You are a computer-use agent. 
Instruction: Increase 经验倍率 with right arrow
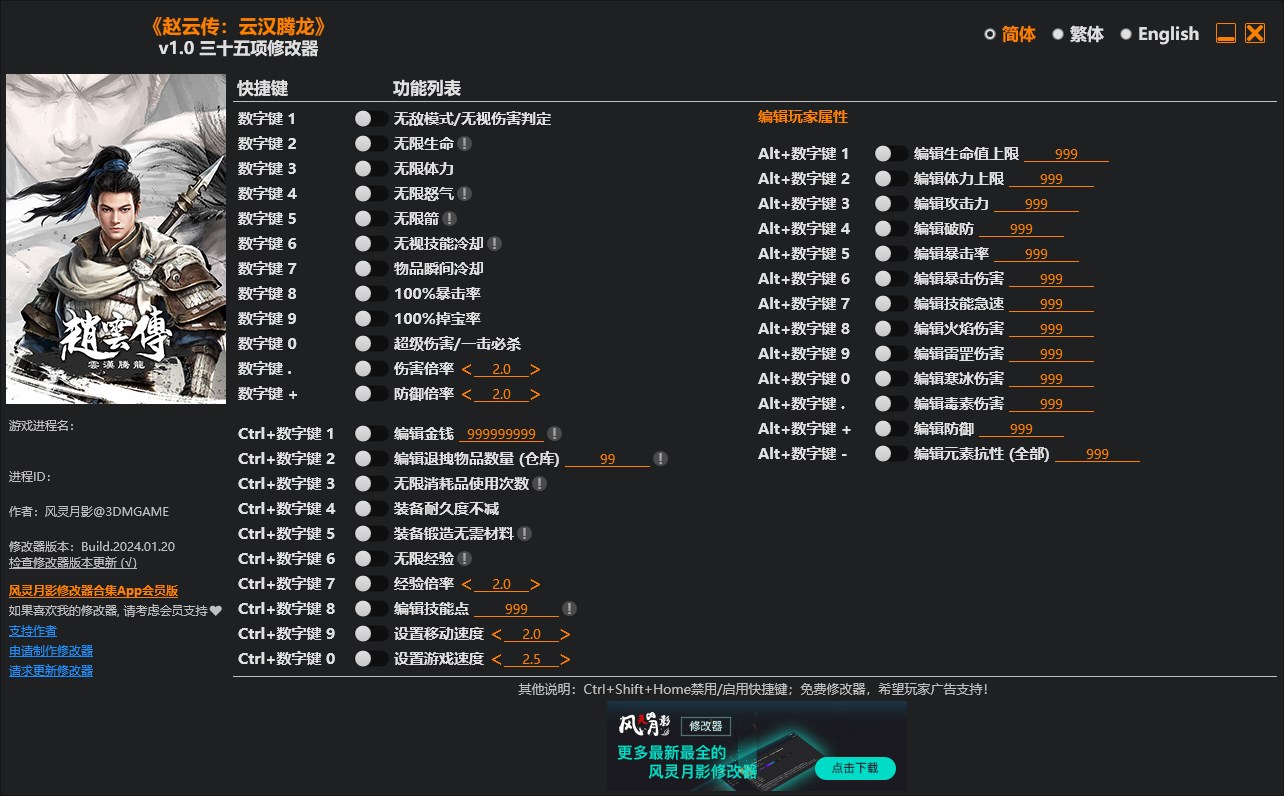point(536,584)
